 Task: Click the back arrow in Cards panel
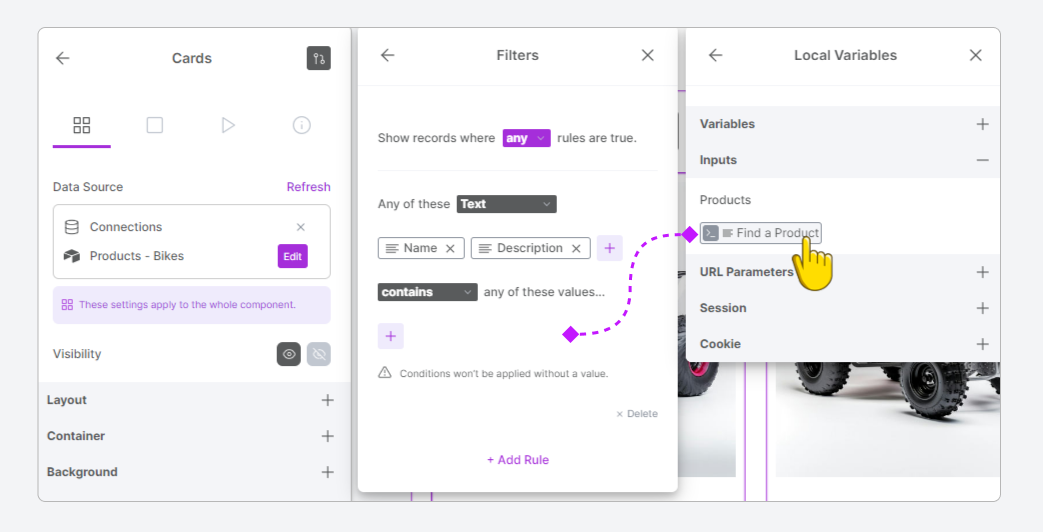tap(63, 59)
